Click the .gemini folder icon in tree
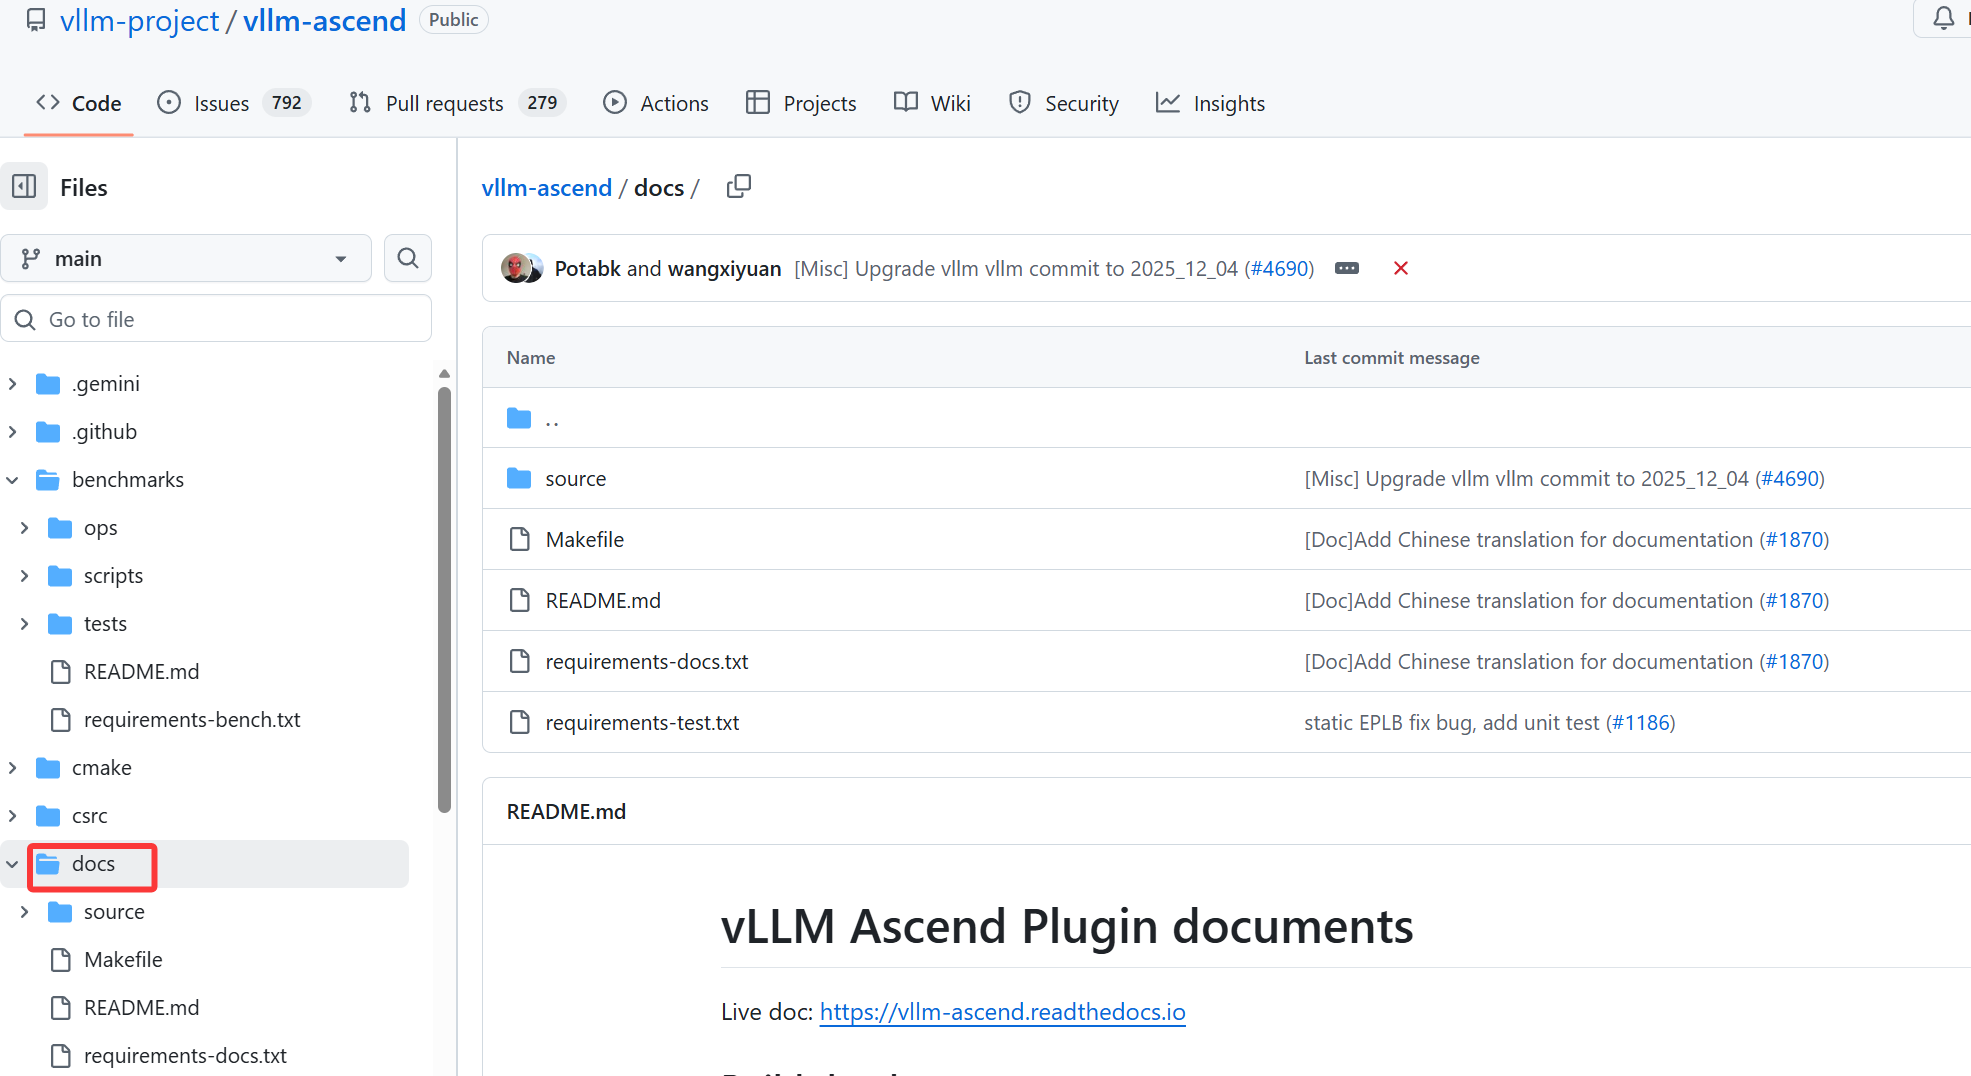 coord(48,384)
